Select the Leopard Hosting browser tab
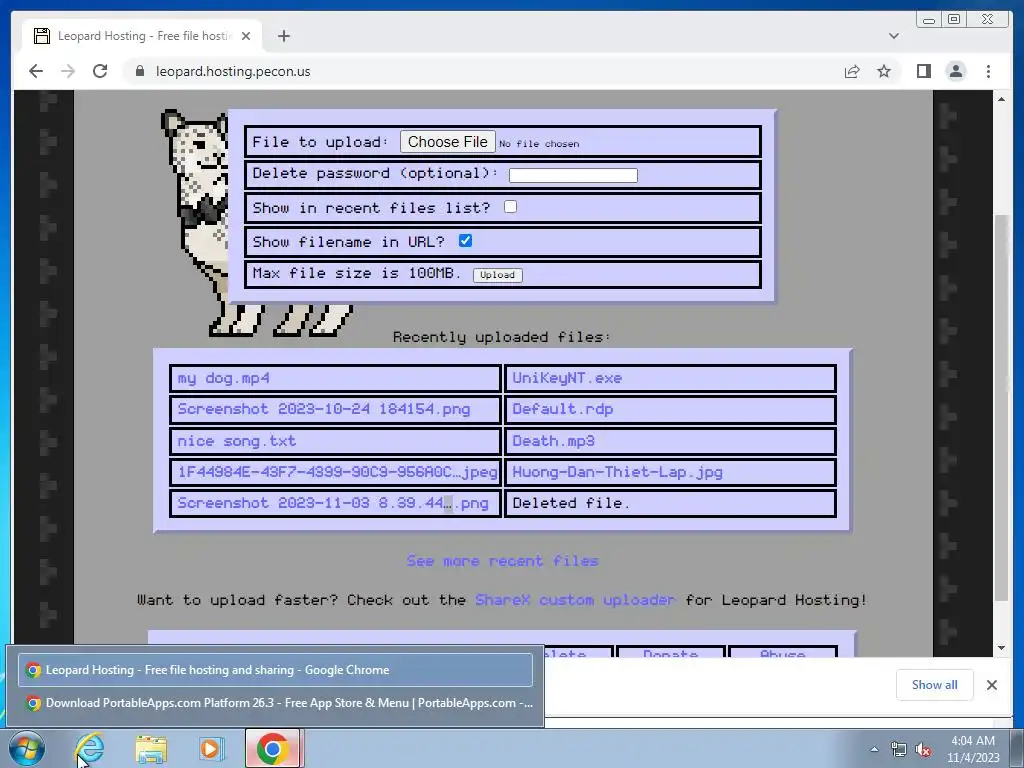 (x=142, y=36)
